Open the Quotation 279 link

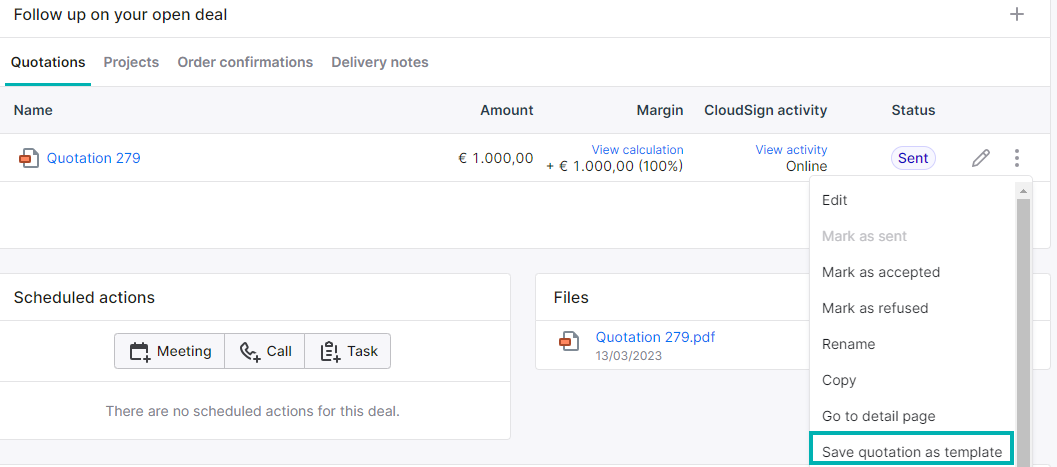[94, 158]
